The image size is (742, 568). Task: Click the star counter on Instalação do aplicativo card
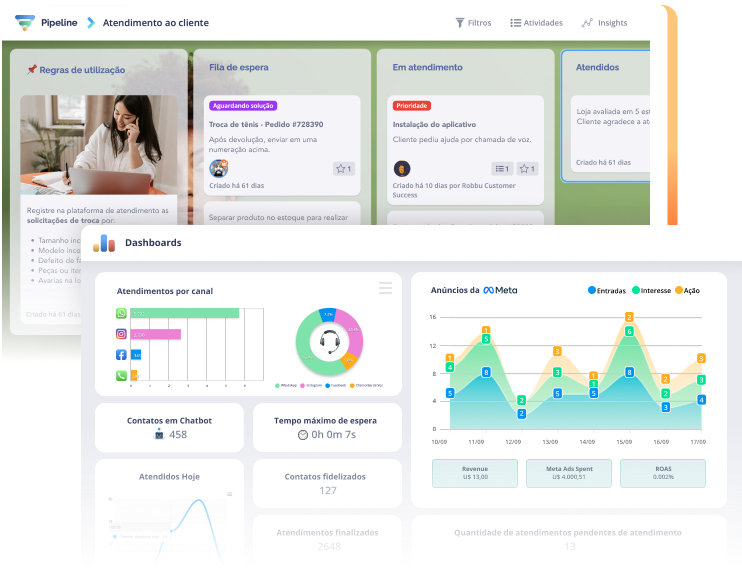click(x=528, y=169)
